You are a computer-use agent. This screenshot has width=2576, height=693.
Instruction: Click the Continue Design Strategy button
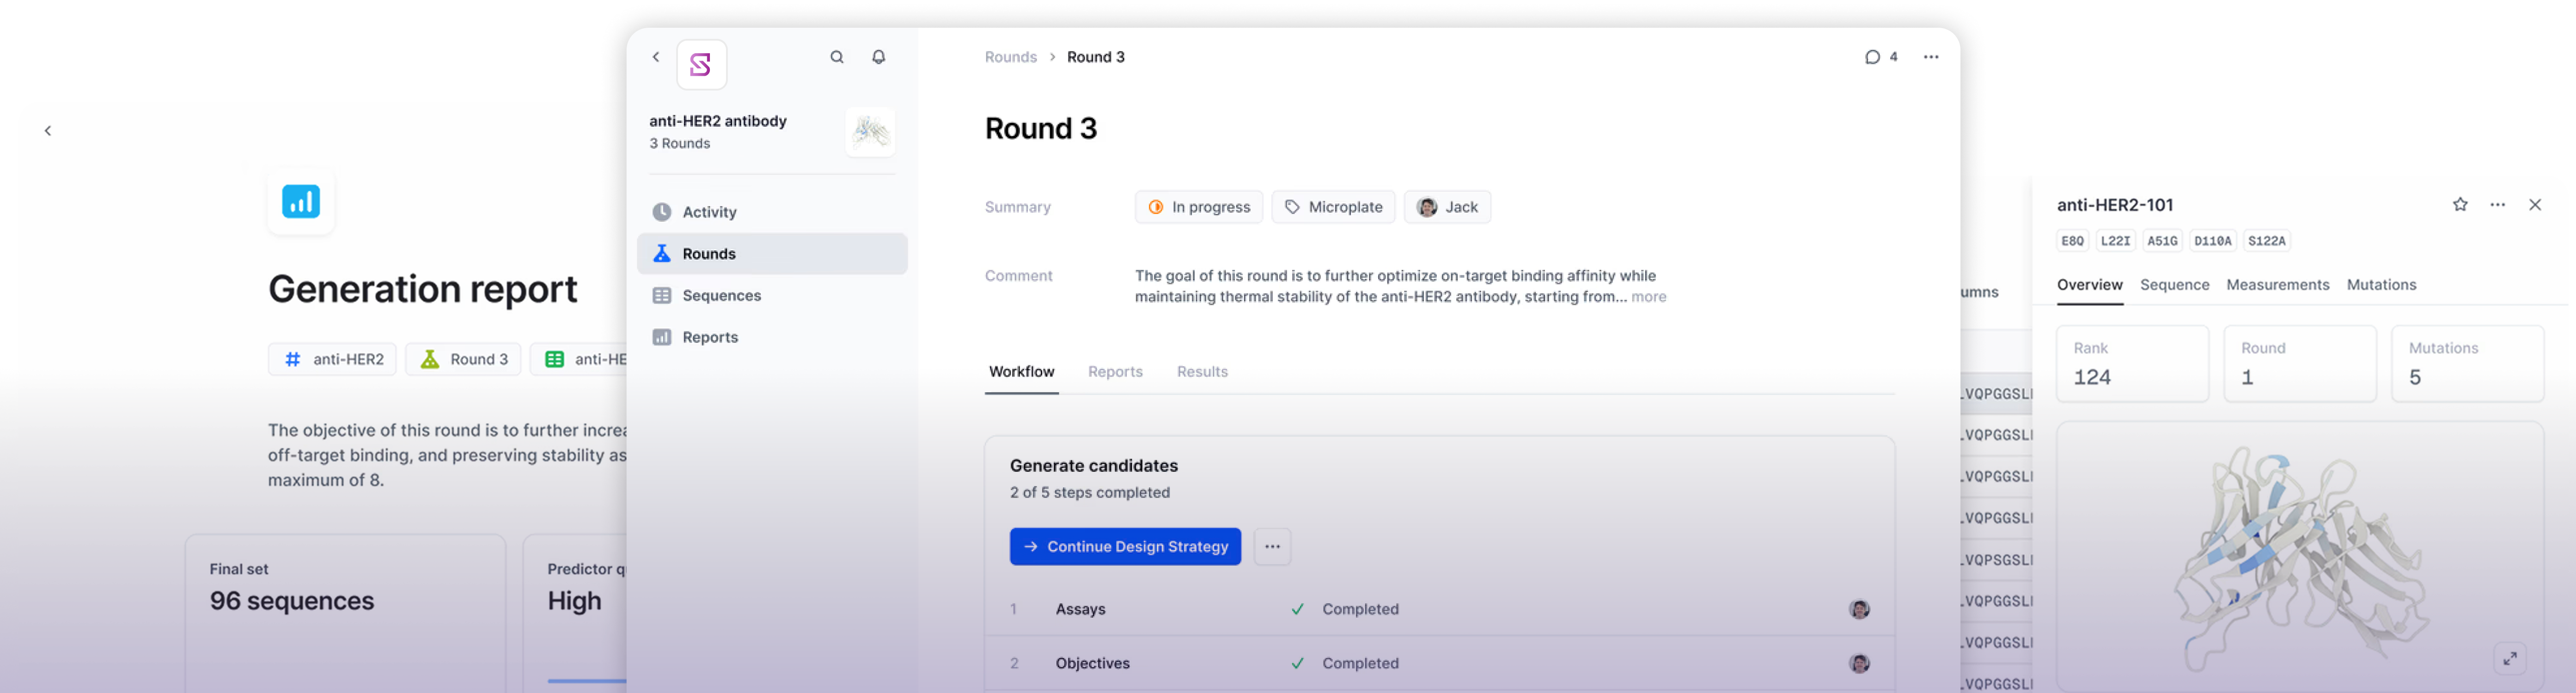tap(1124, 546)
